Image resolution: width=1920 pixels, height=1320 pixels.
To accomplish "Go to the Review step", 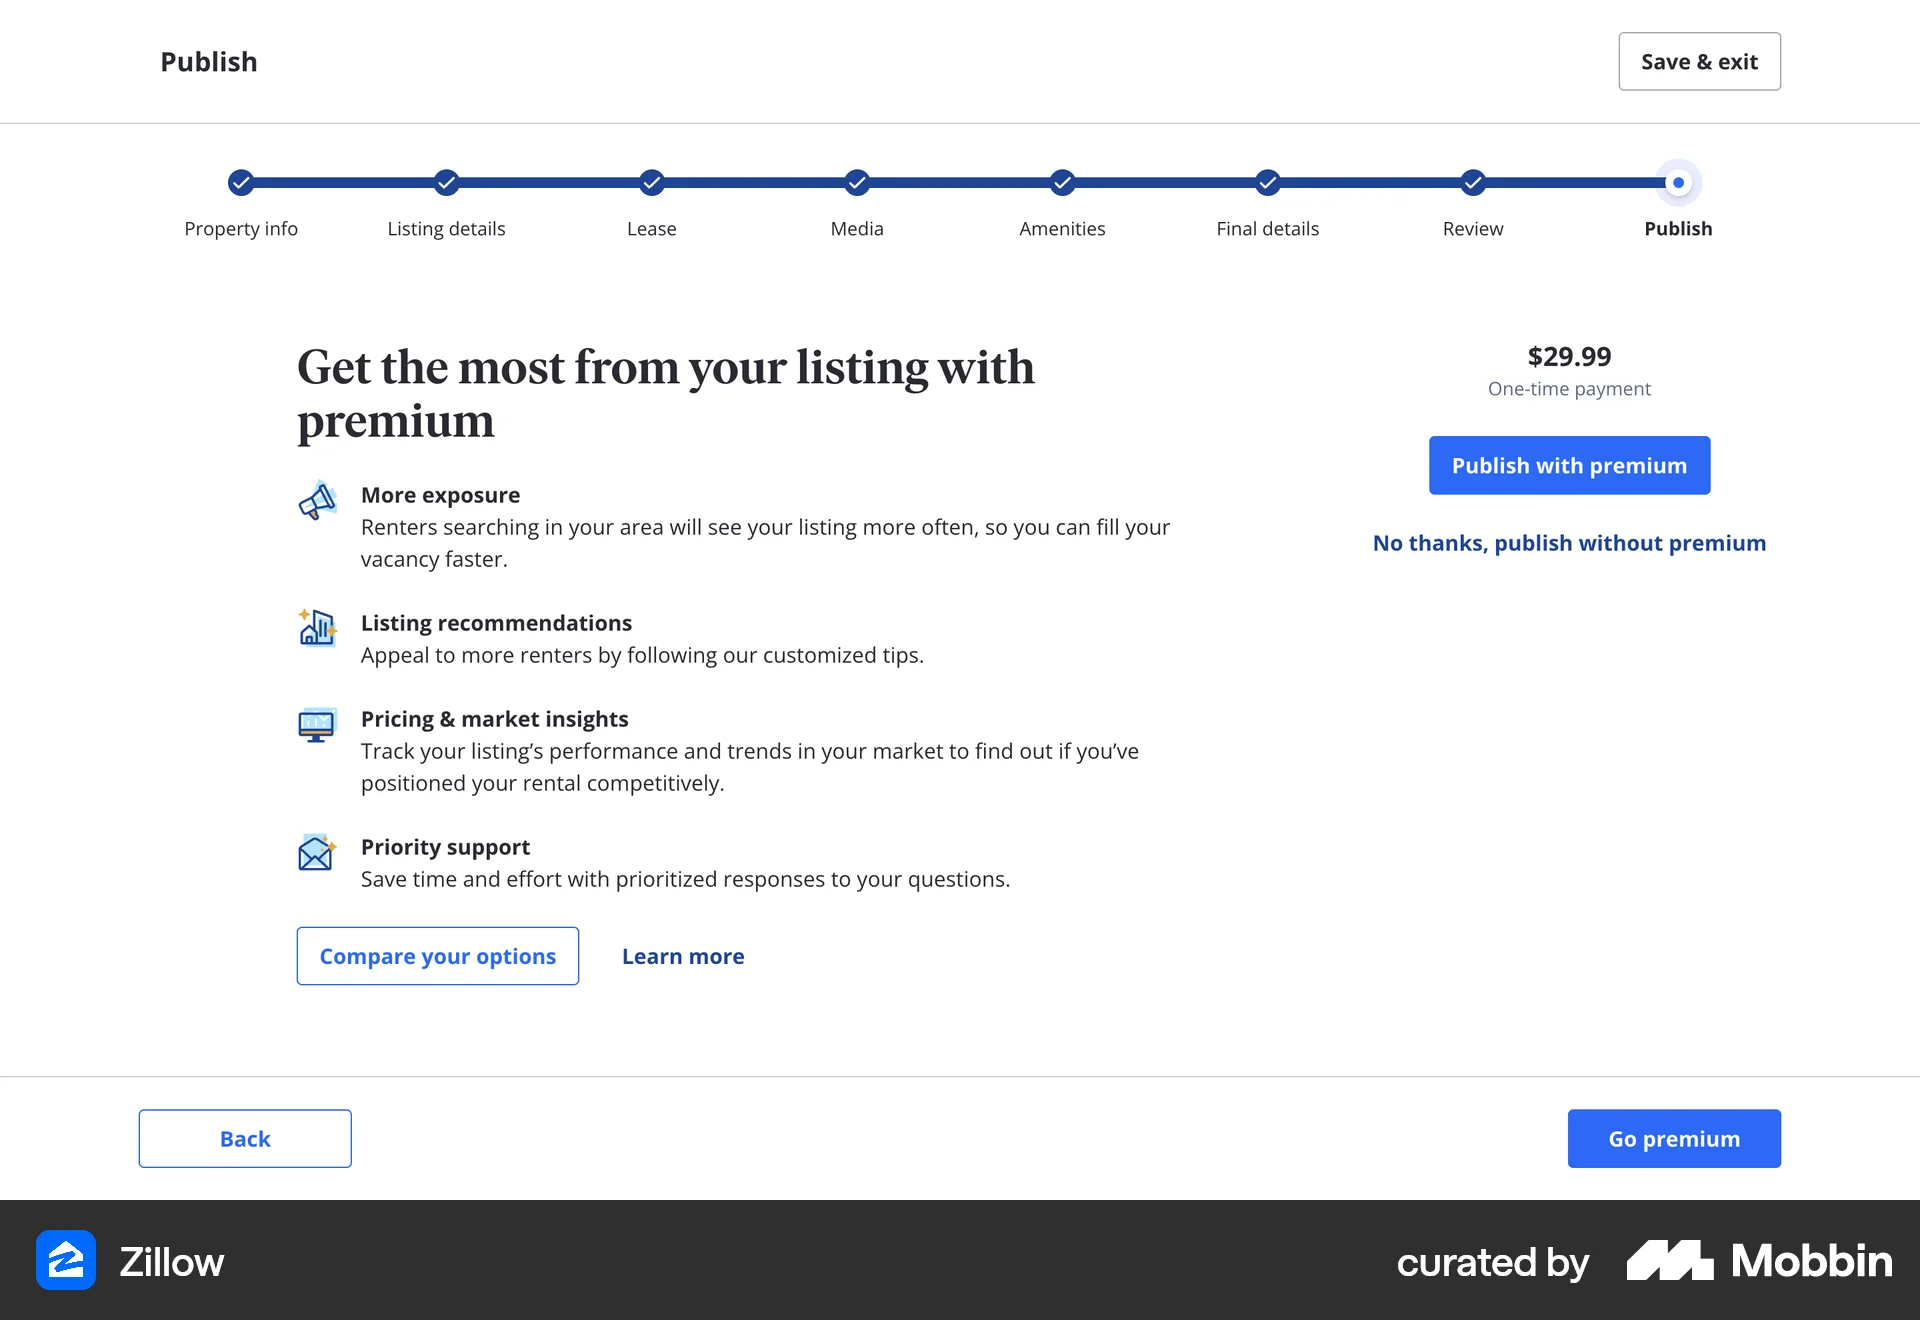I will [1472, 183].
